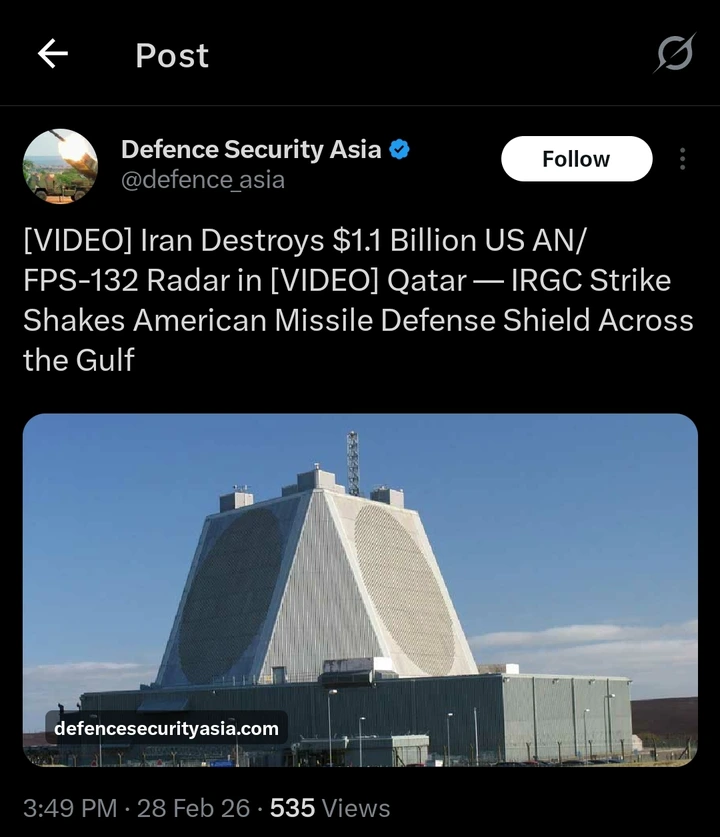Click the blue verified checkmark badge
Screen dimensions: 720x837
[399, 149]
